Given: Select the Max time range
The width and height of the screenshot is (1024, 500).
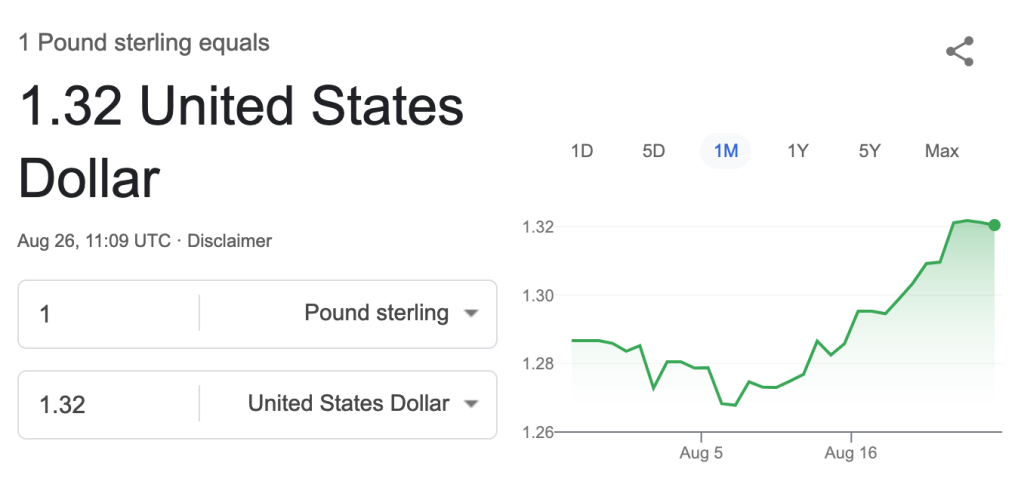Looking at the screenshot, I should tap(942, 151).
